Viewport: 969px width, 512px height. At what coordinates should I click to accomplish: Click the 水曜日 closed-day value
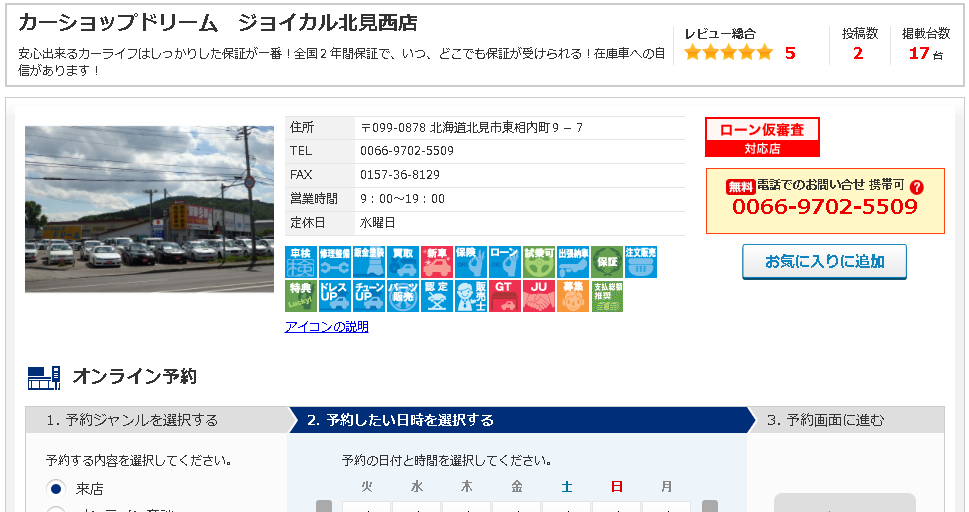pos(378,223)
